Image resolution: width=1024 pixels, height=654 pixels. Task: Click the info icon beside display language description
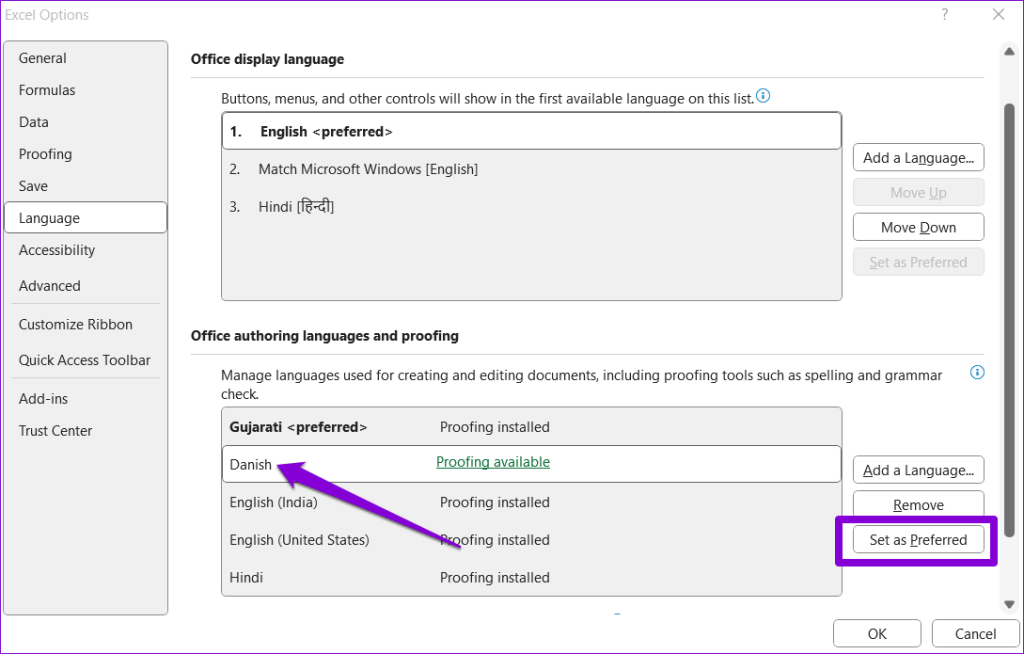point(763,97)
